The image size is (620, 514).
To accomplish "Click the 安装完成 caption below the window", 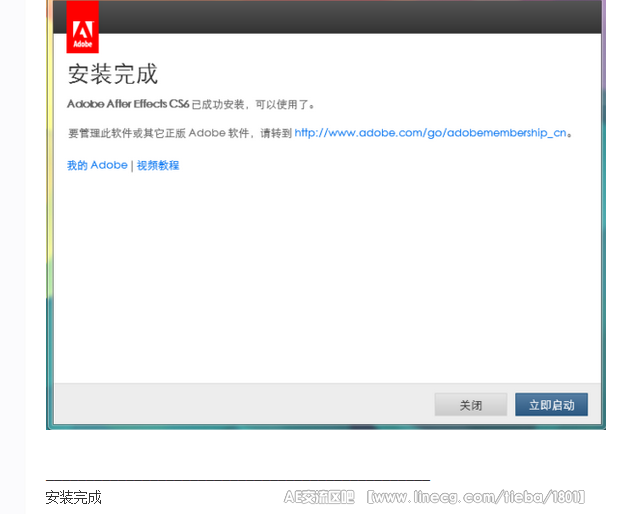I will [x=74, y=497].
